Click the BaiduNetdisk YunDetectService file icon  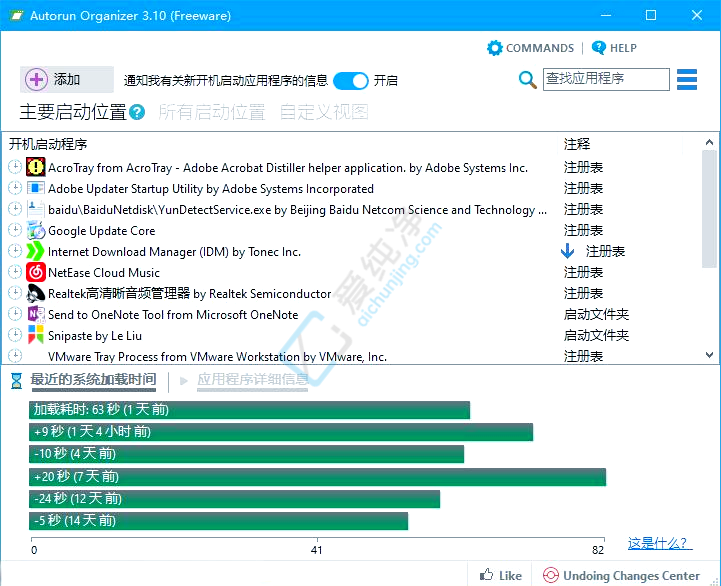pos(35,209)
